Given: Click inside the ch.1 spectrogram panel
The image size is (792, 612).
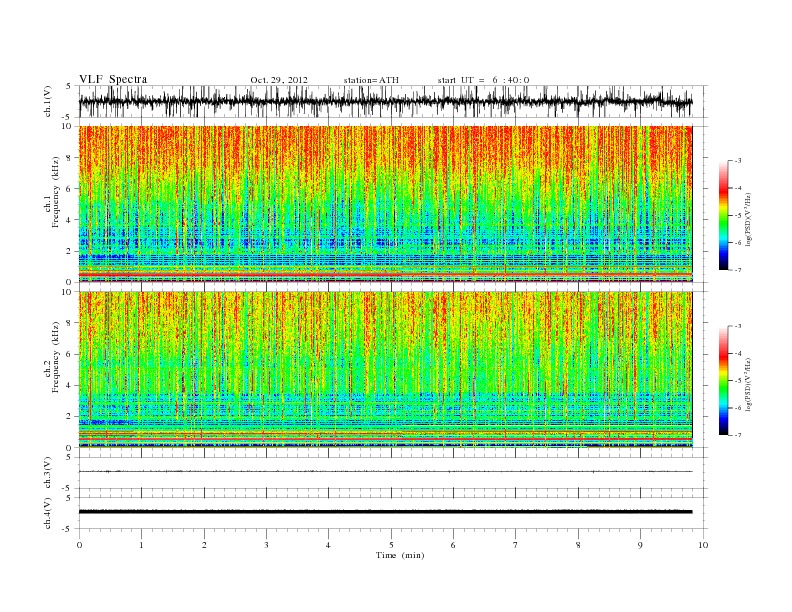Looking at the screenshot, I should (x=385, y=204).
